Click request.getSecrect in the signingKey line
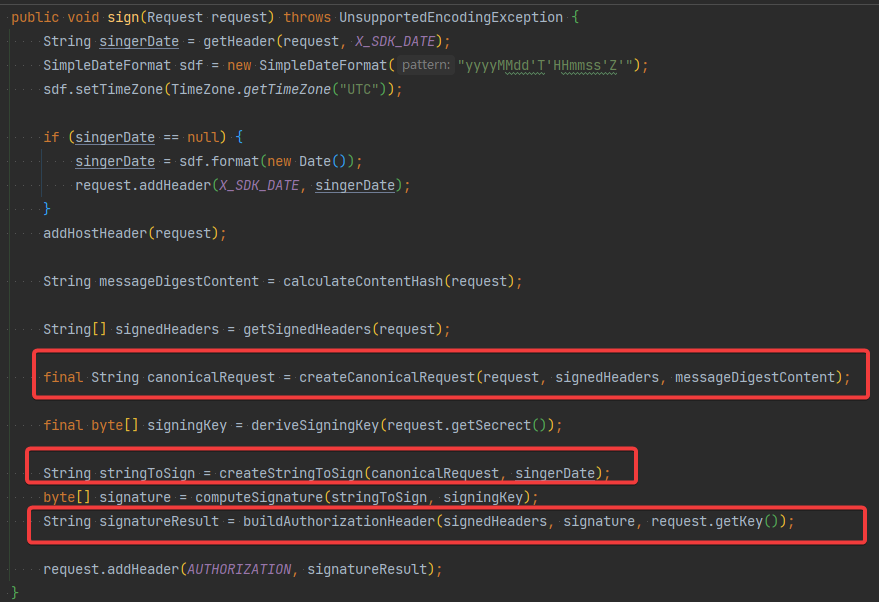This screenshot has height=602, width=879. click(459, 425)
